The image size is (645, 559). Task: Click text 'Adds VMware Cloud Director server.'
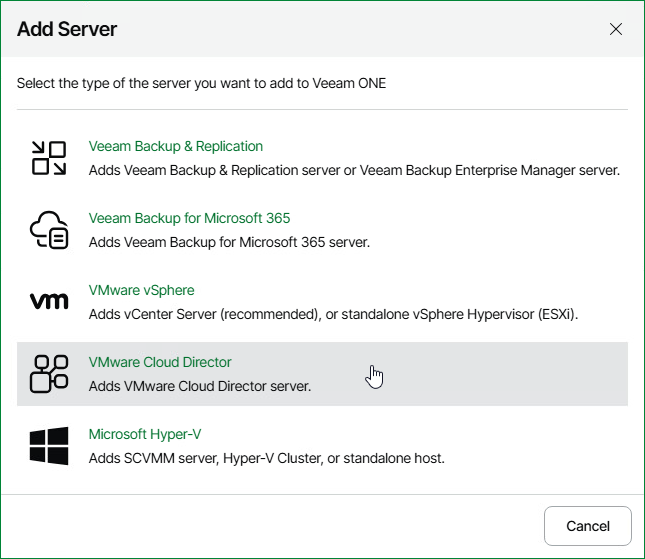coord(200,386)
